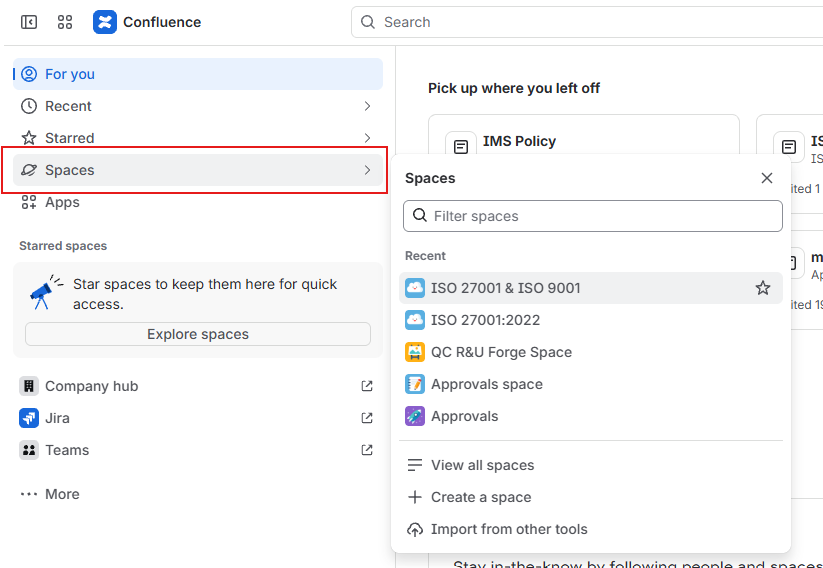
Task: Click the Confluence logo icon
Action: 105,22
